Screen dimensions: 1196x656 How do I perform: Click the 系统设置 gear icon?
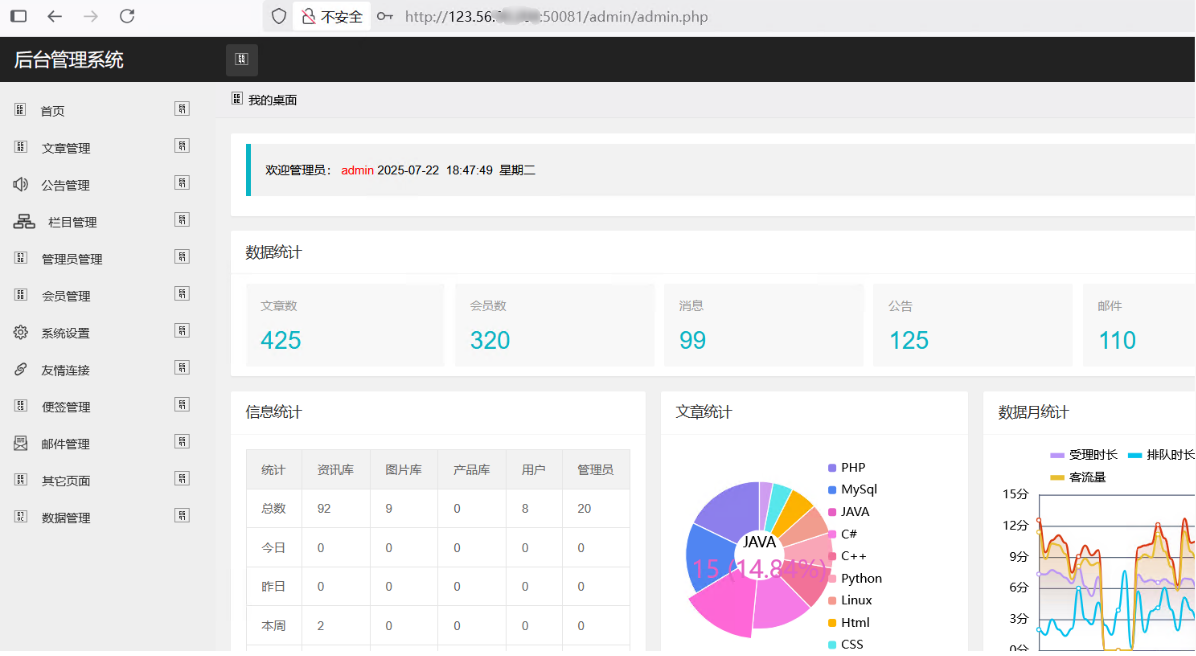pyautogui.click(x=20, y=332)
